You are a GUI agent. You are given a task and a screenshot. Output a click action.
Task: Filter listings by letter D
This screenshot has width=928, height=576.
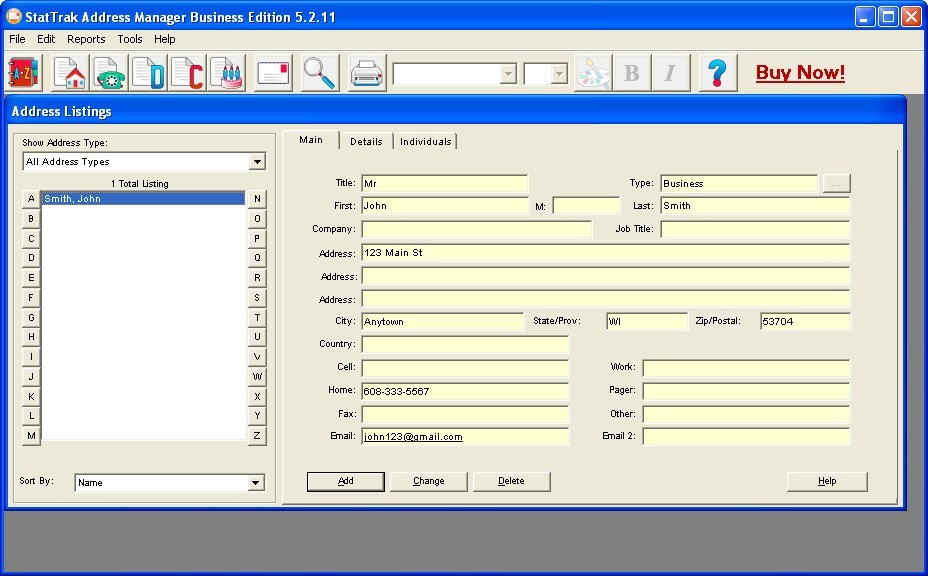click(x=31, y=258)
